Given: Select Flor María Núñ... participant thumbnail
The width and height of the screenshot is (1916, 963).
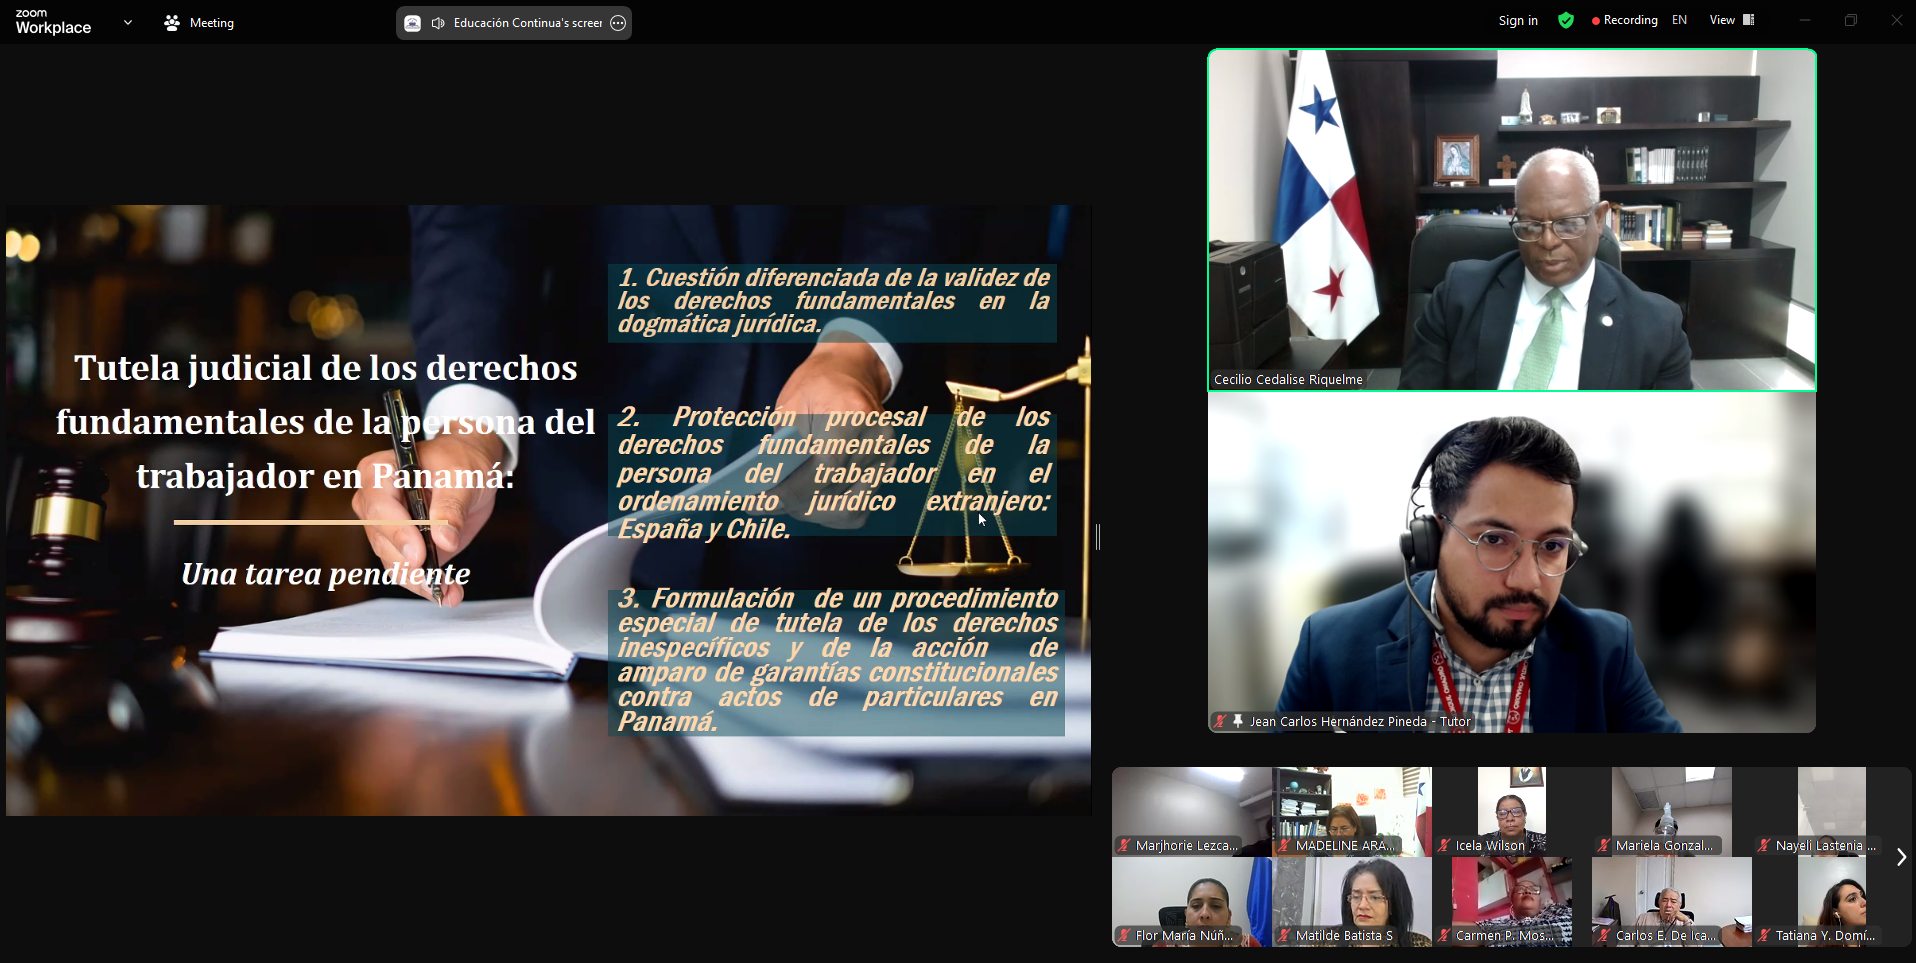Looking at the screenshot, I should [x=1192, y=902].
